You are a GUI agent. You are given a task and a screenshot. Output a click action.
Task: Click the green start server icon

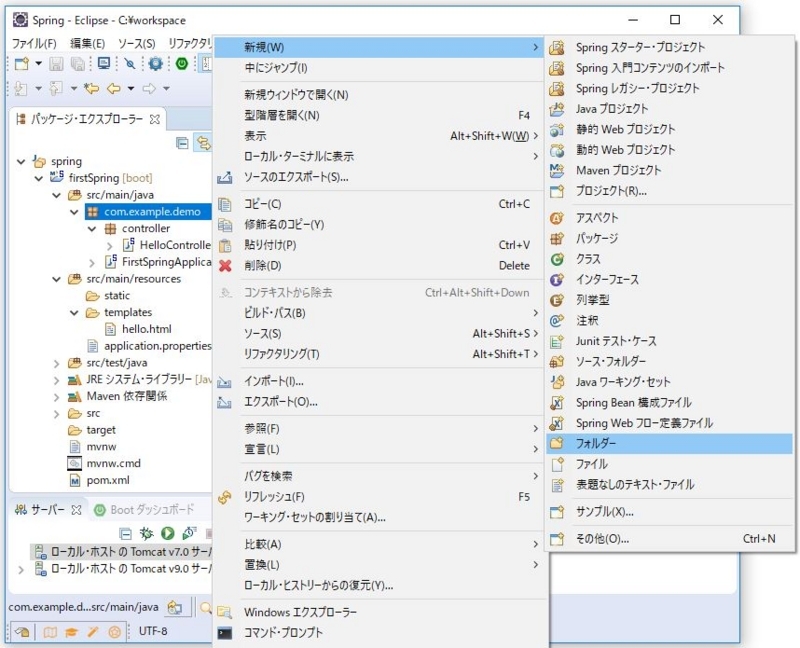coord(167,533)
